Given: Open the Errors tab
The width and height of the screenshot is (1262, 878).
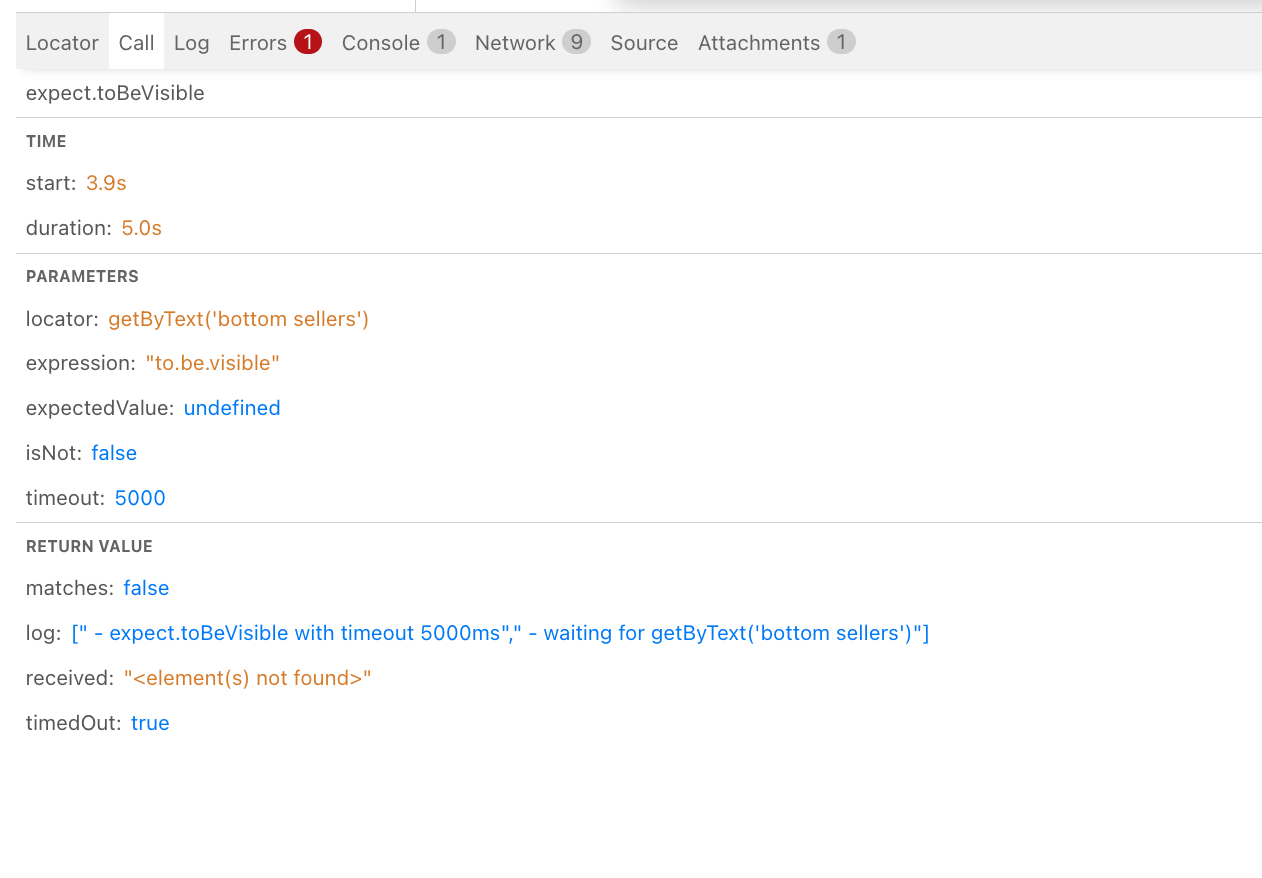Looking at the screenshot, I should click(258, 43).
